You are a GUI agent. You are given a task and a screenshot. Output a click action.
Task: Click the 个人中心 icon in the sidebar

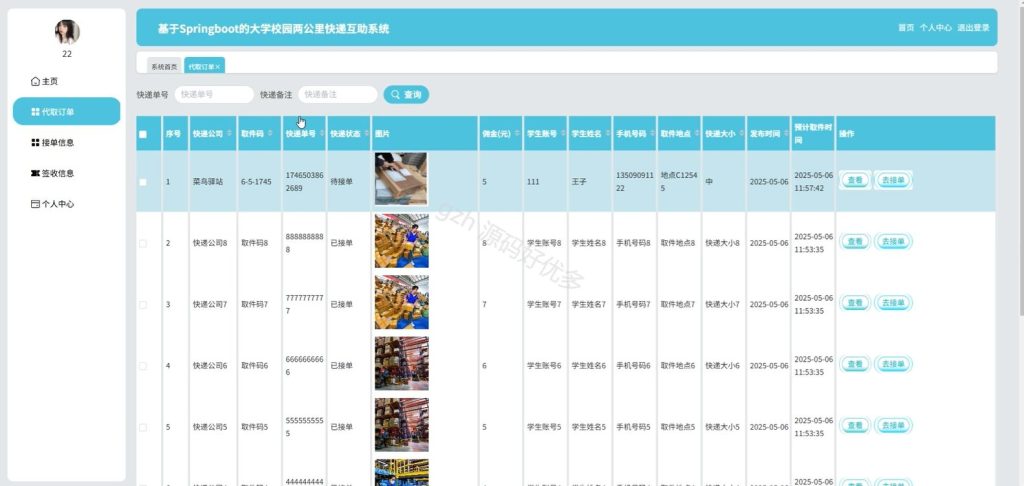pyautogui.click(x=35, y=204)
